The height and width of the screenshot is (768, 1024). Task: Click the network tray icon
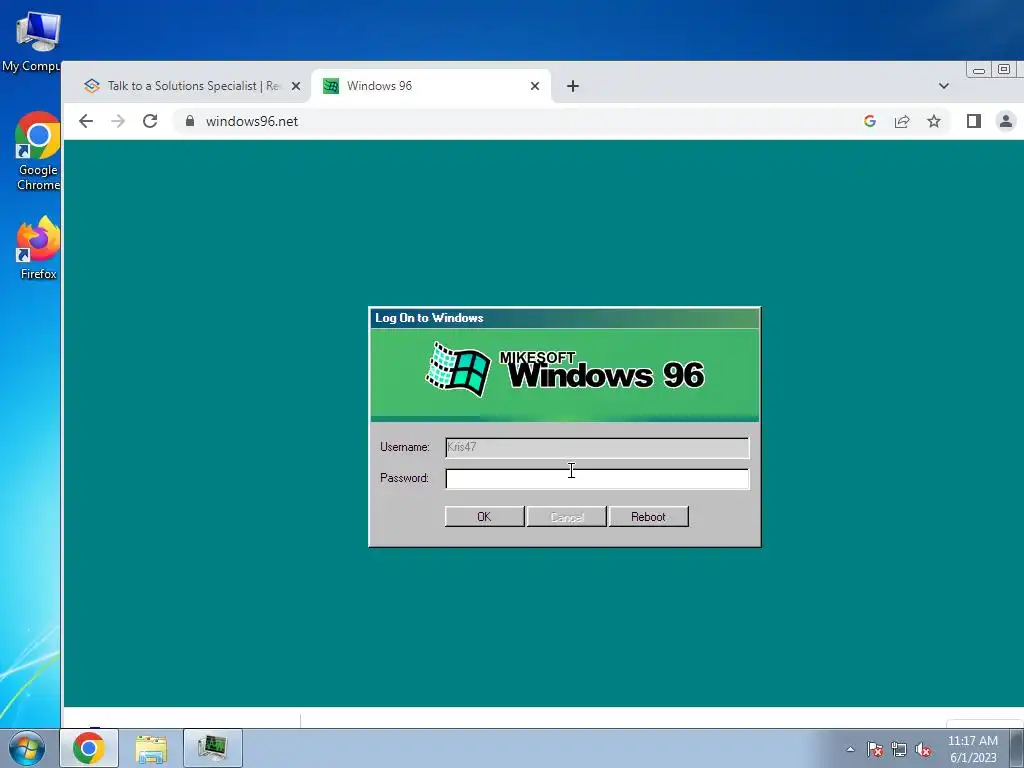899,749
